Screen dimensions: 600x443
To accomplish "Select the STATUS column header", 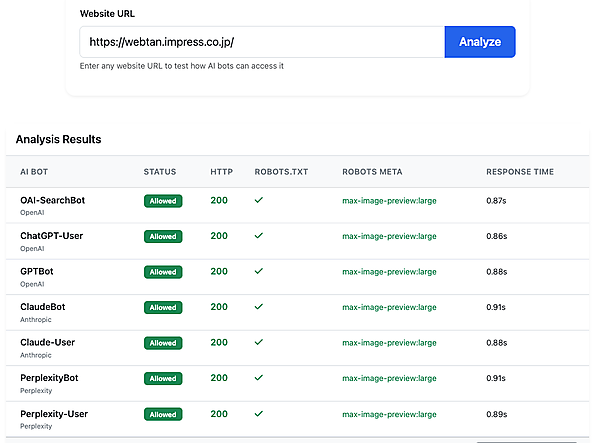I will click(x=160, y=172).
